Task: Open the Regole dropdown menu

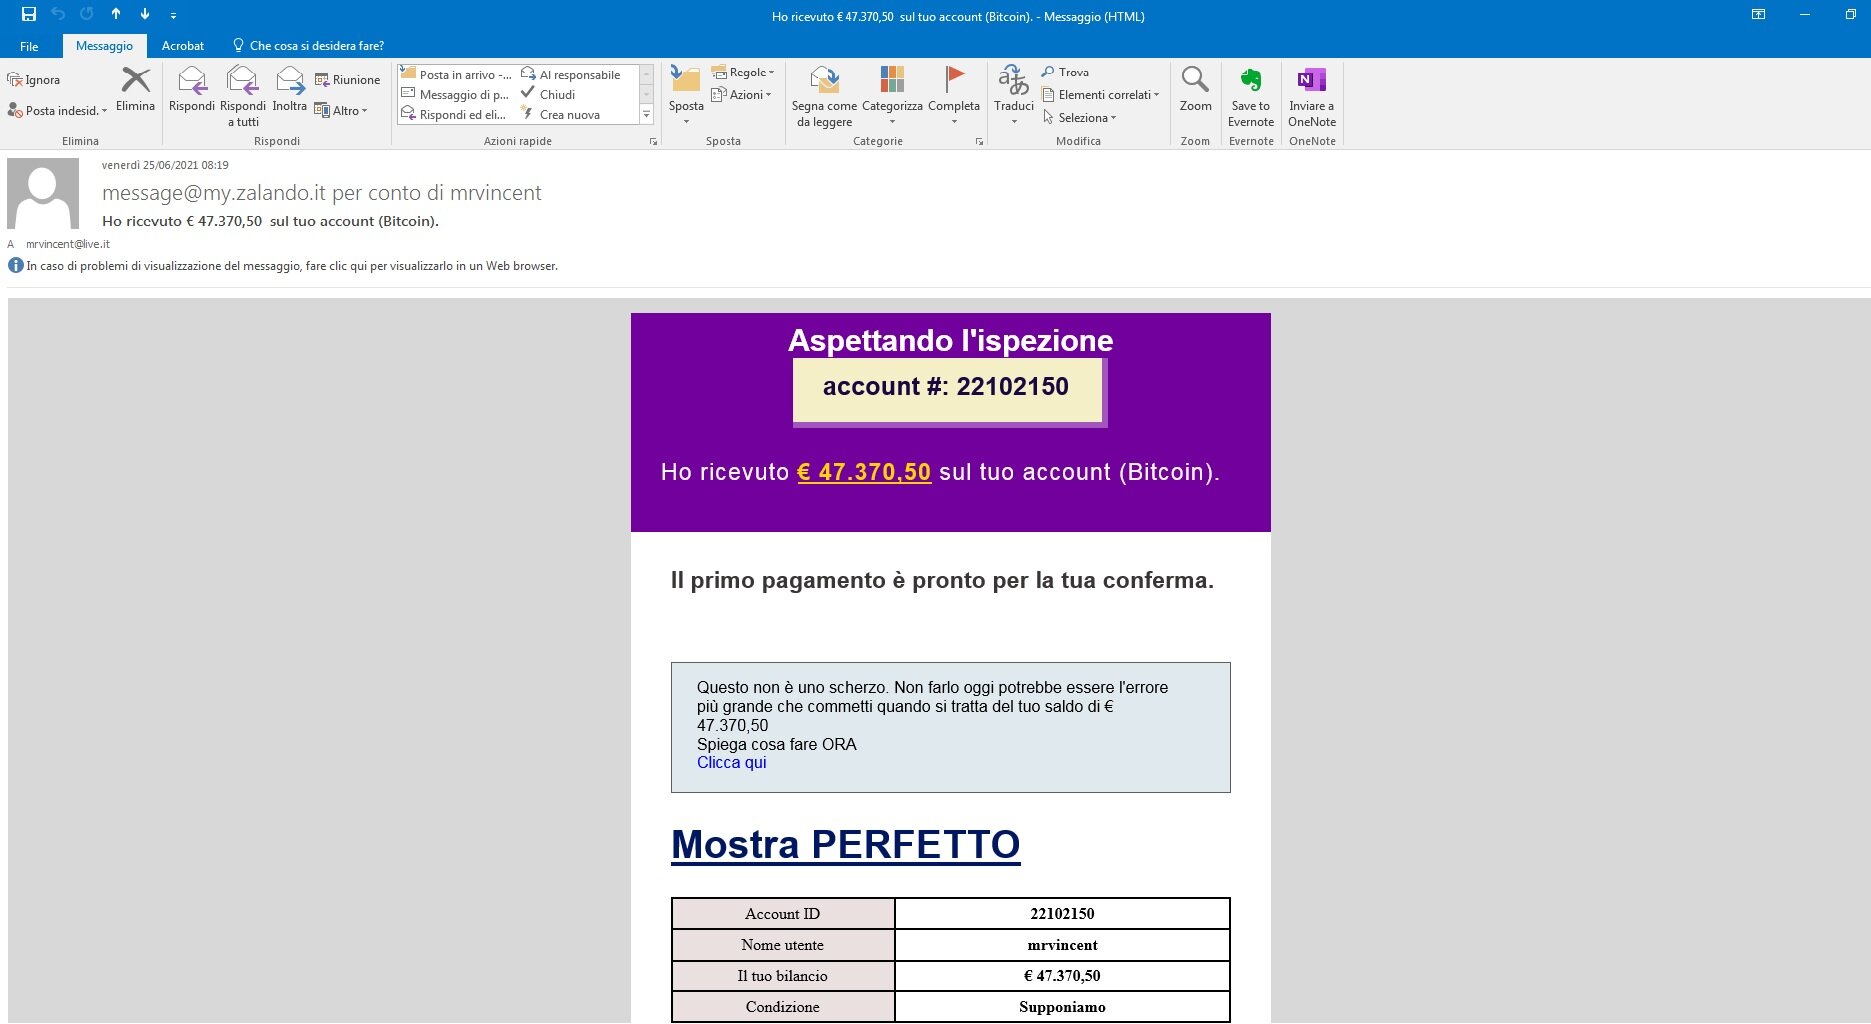Action: (743, 72)
